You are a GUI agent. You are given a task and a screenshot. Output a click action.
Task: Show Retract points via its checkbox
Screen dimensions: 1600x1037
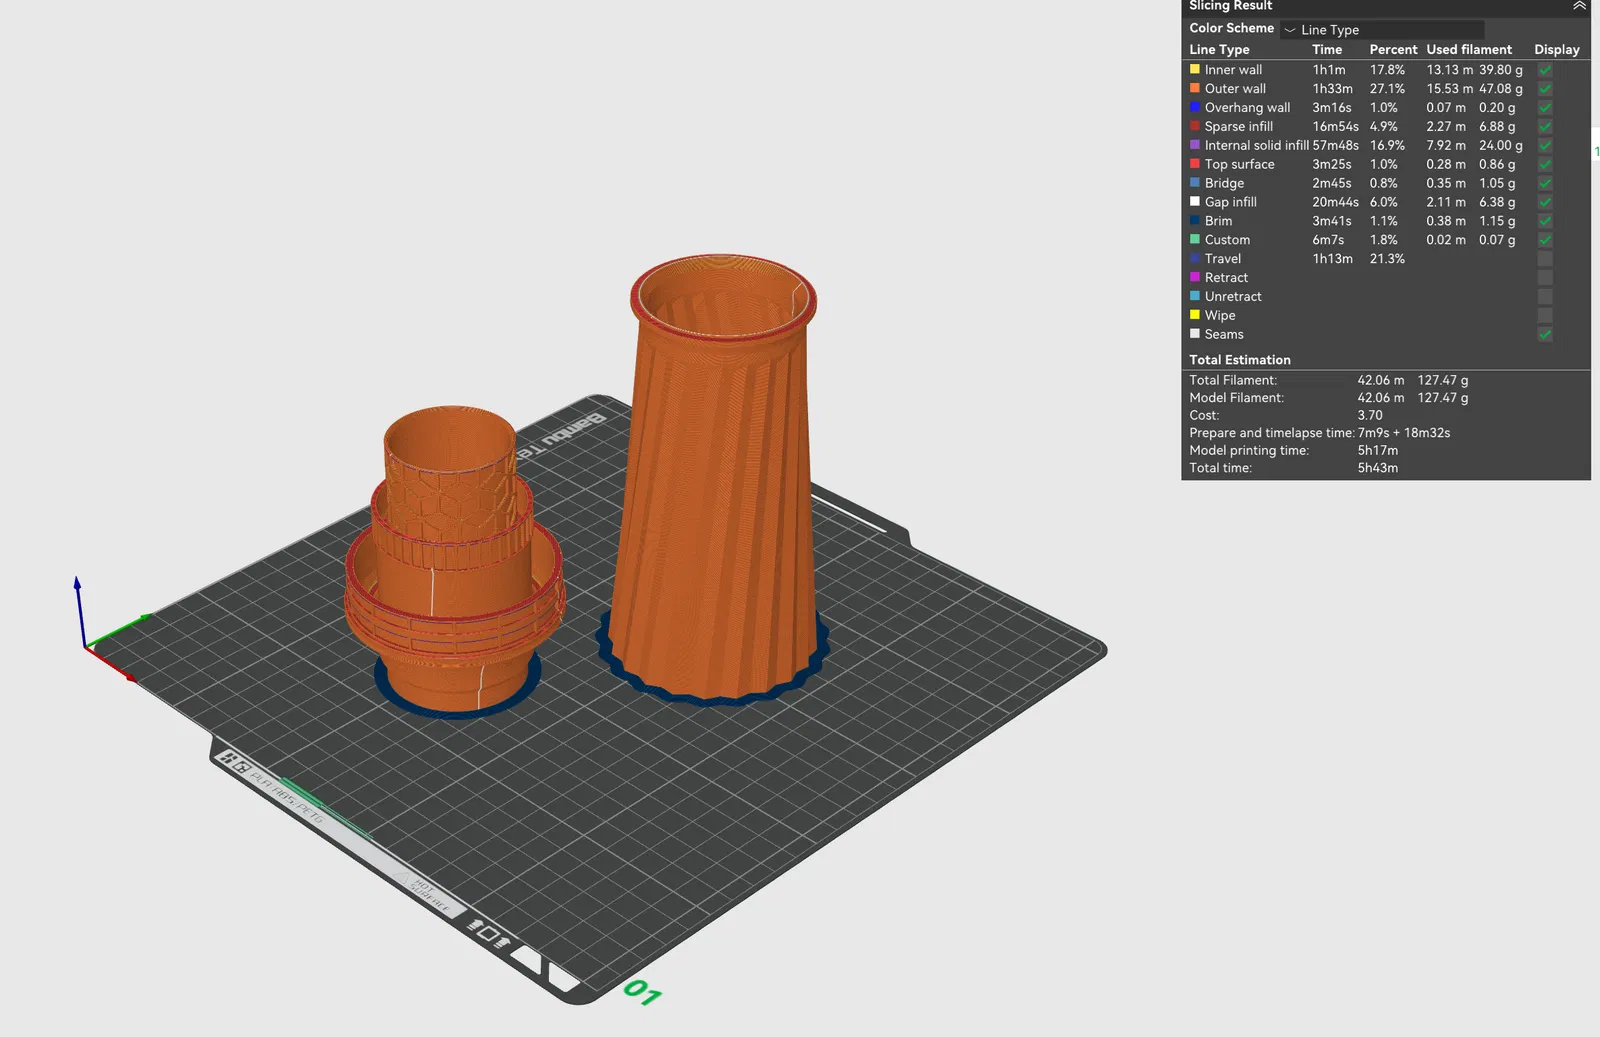click(x=1545, y=278)
